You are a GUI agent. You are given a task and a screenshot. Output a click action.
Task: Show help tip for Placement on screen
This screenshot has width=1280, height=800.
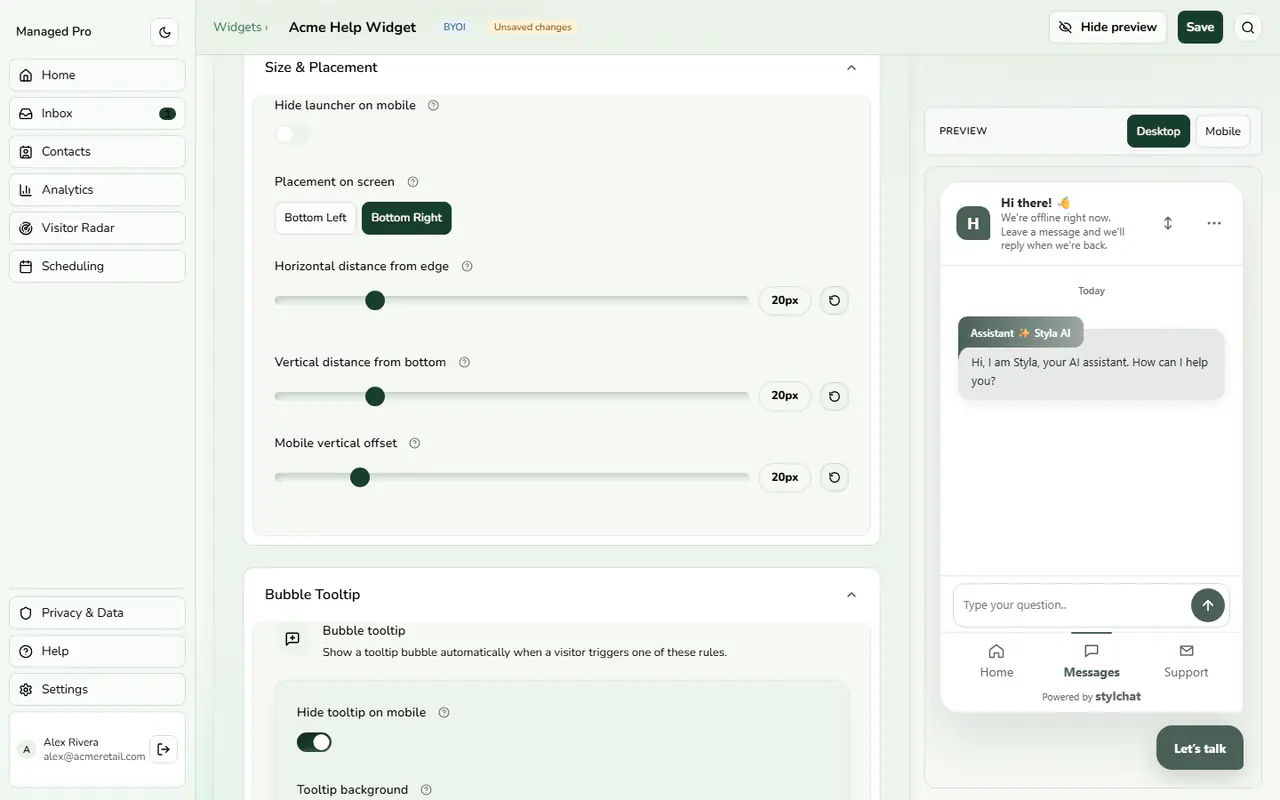(412, 182)
